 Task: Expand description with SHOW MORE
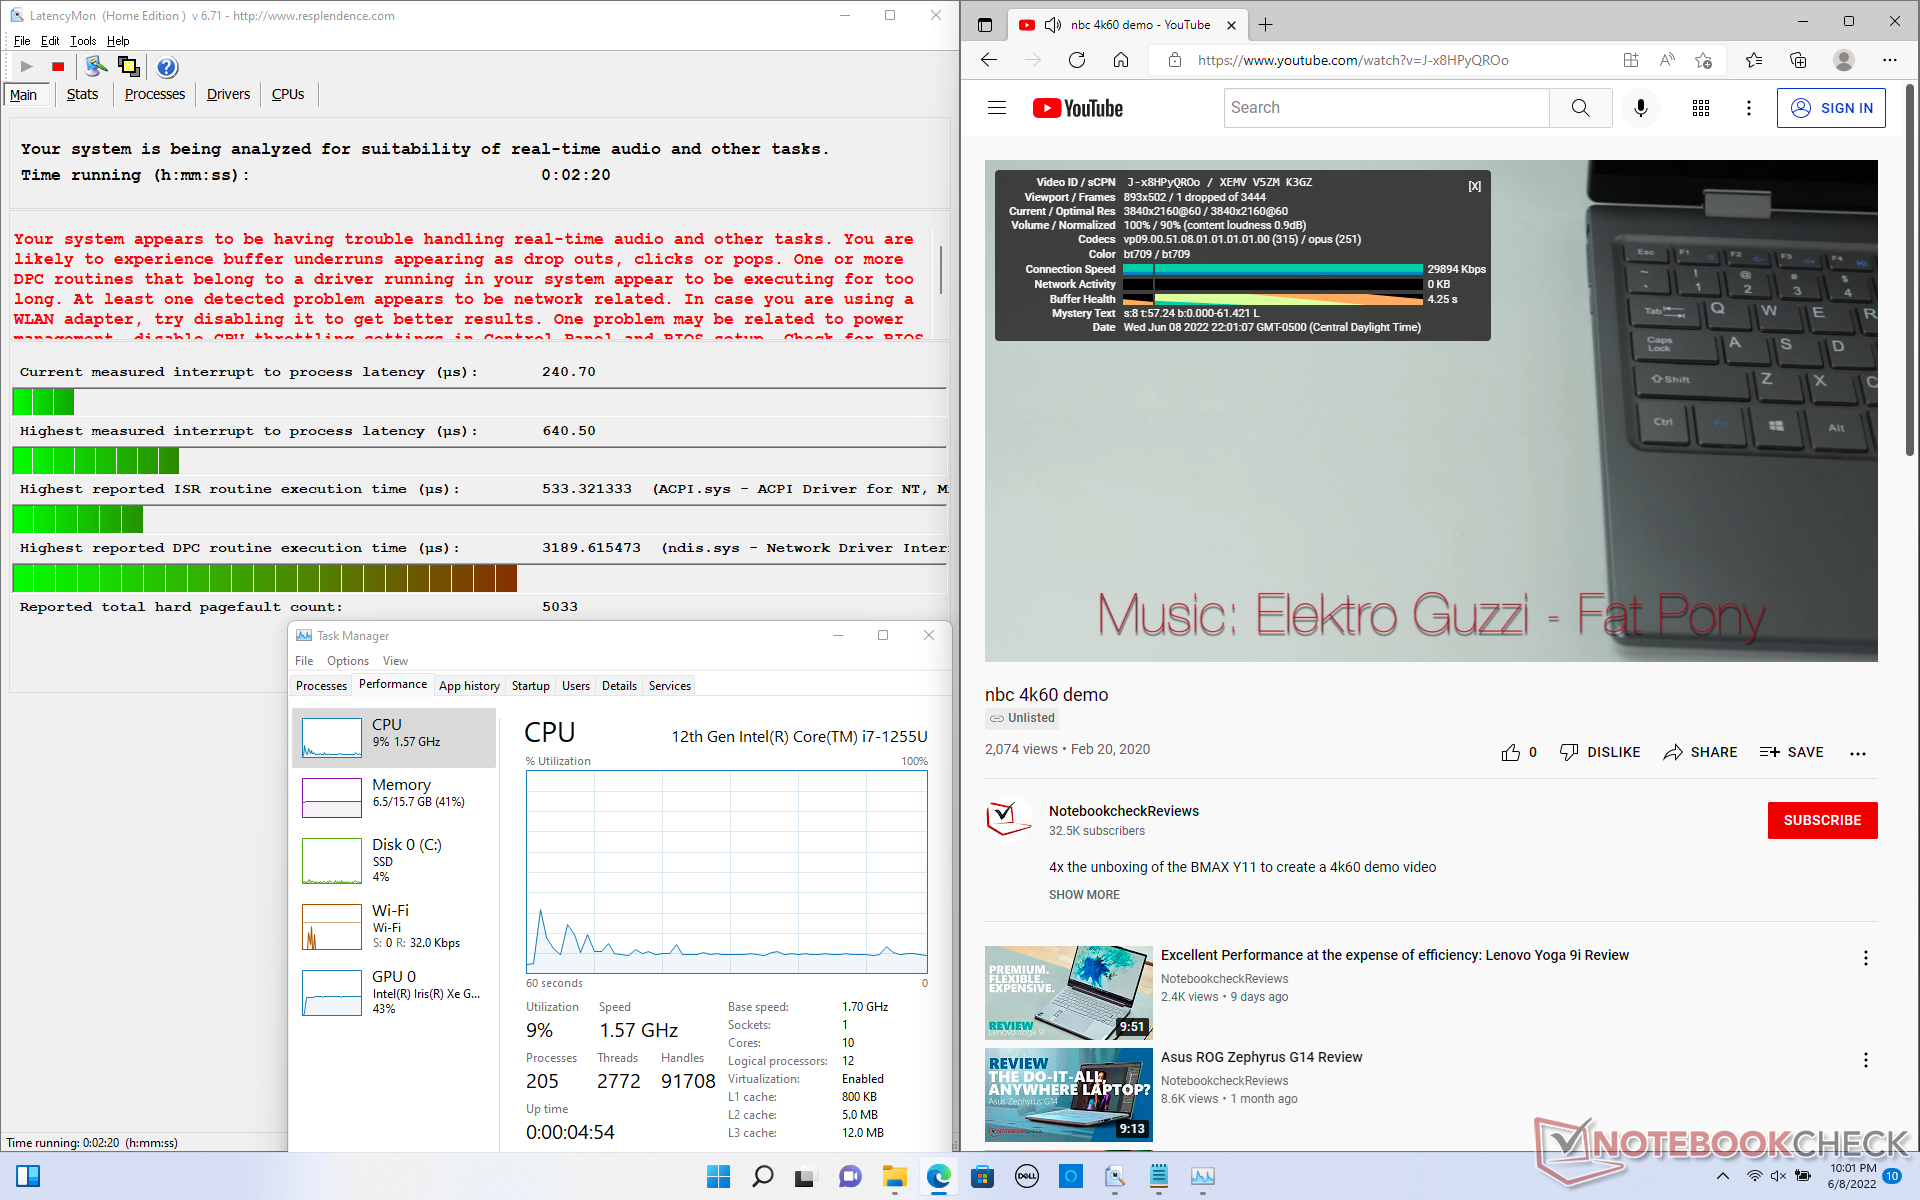1084,895
